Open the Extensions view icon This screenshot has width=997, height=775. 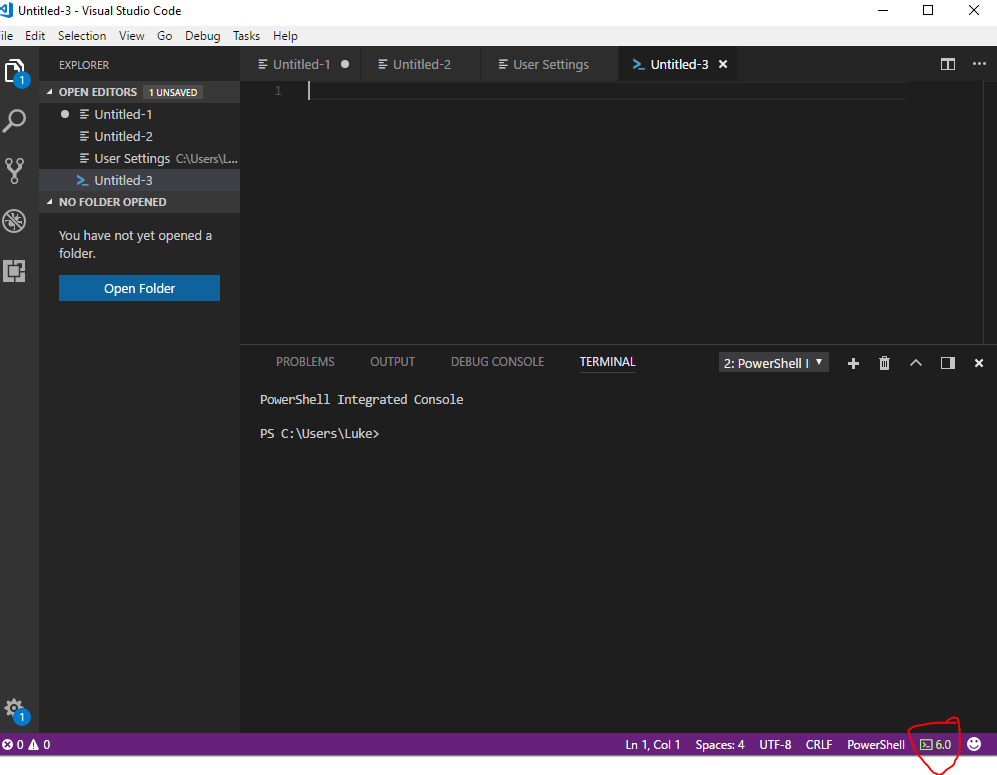[x=15, y=271]
